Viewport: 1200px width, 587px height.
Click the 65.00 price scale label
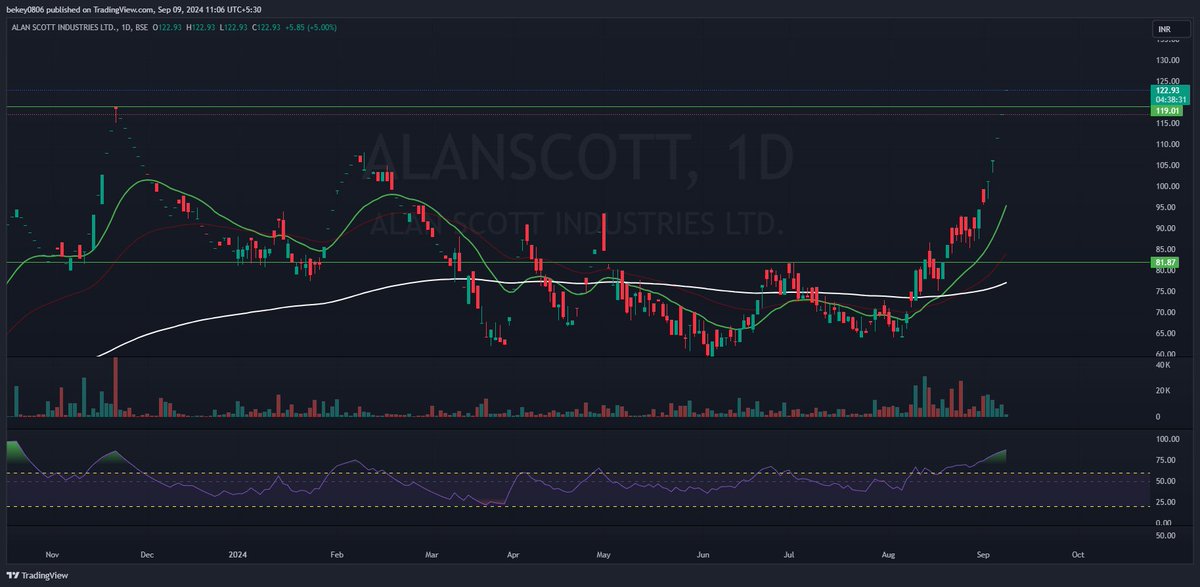(x=1166, y=333)
